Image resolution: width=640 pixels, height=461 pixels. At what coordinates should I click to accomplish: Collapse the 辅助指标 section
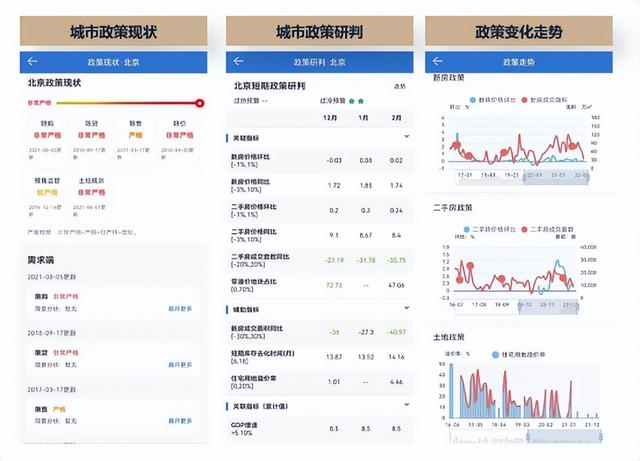point(406,308)
